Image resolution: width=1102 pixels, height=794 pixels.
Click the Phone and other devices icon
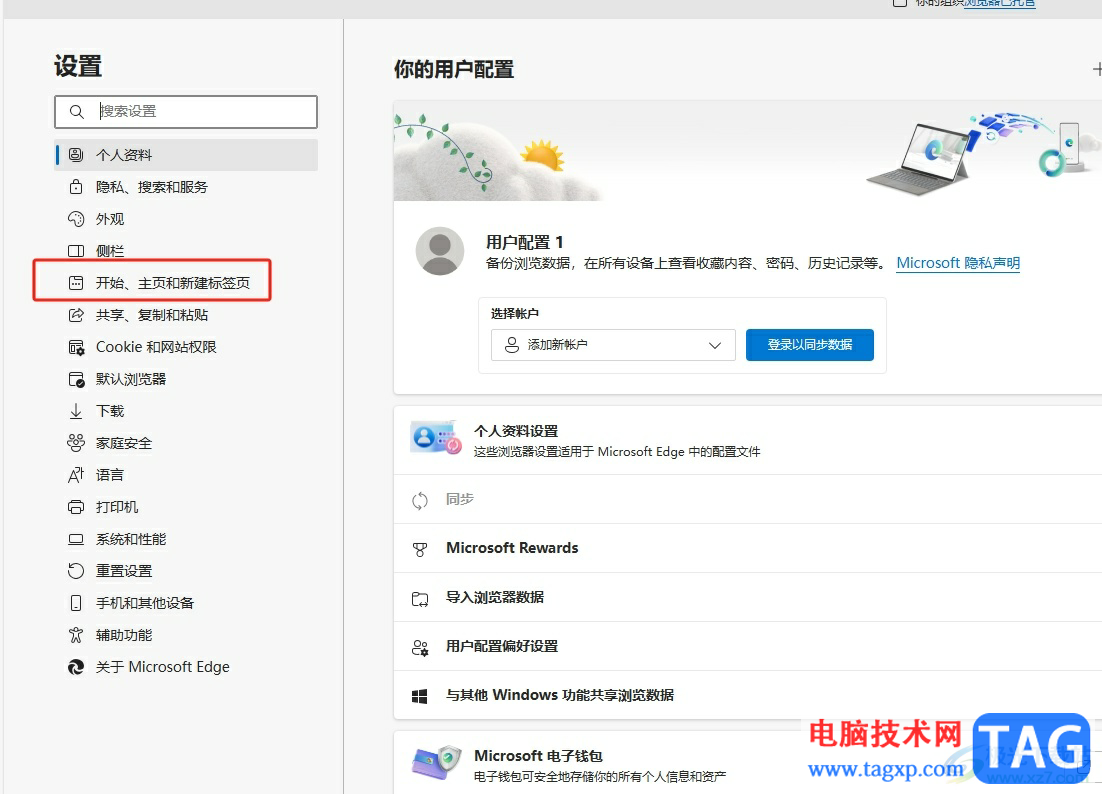pyautogui.click(x=76, y=603)
